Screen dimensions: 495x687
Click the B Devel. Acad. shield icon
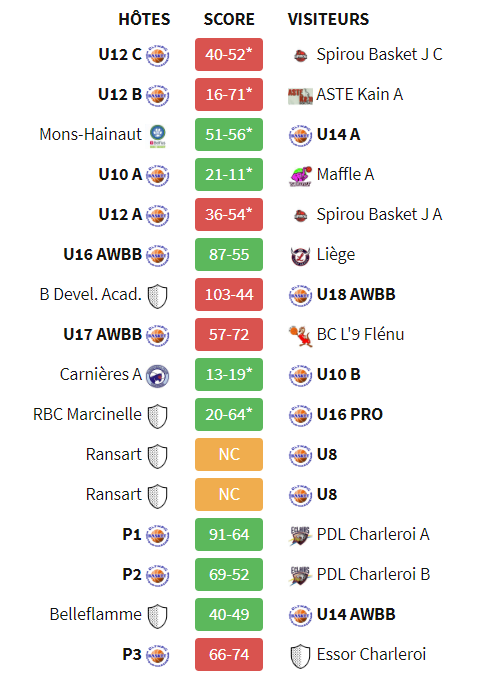157,296
